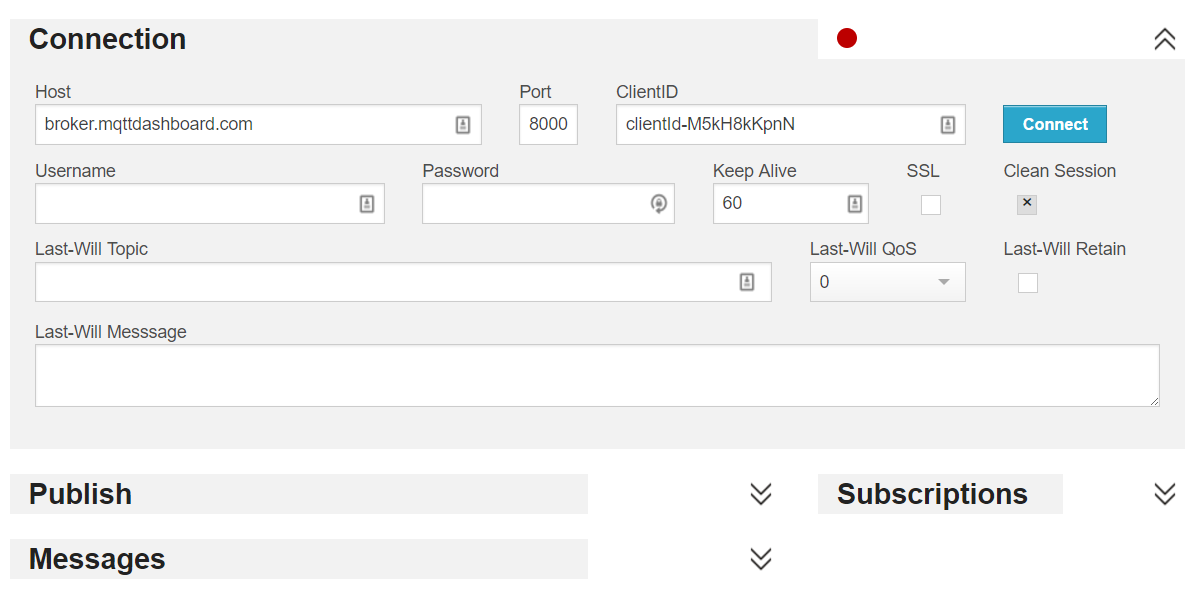Click into the Last-Will Message textarea
The height and width of the screenshot is (592, 1195).
click(597, 376)
